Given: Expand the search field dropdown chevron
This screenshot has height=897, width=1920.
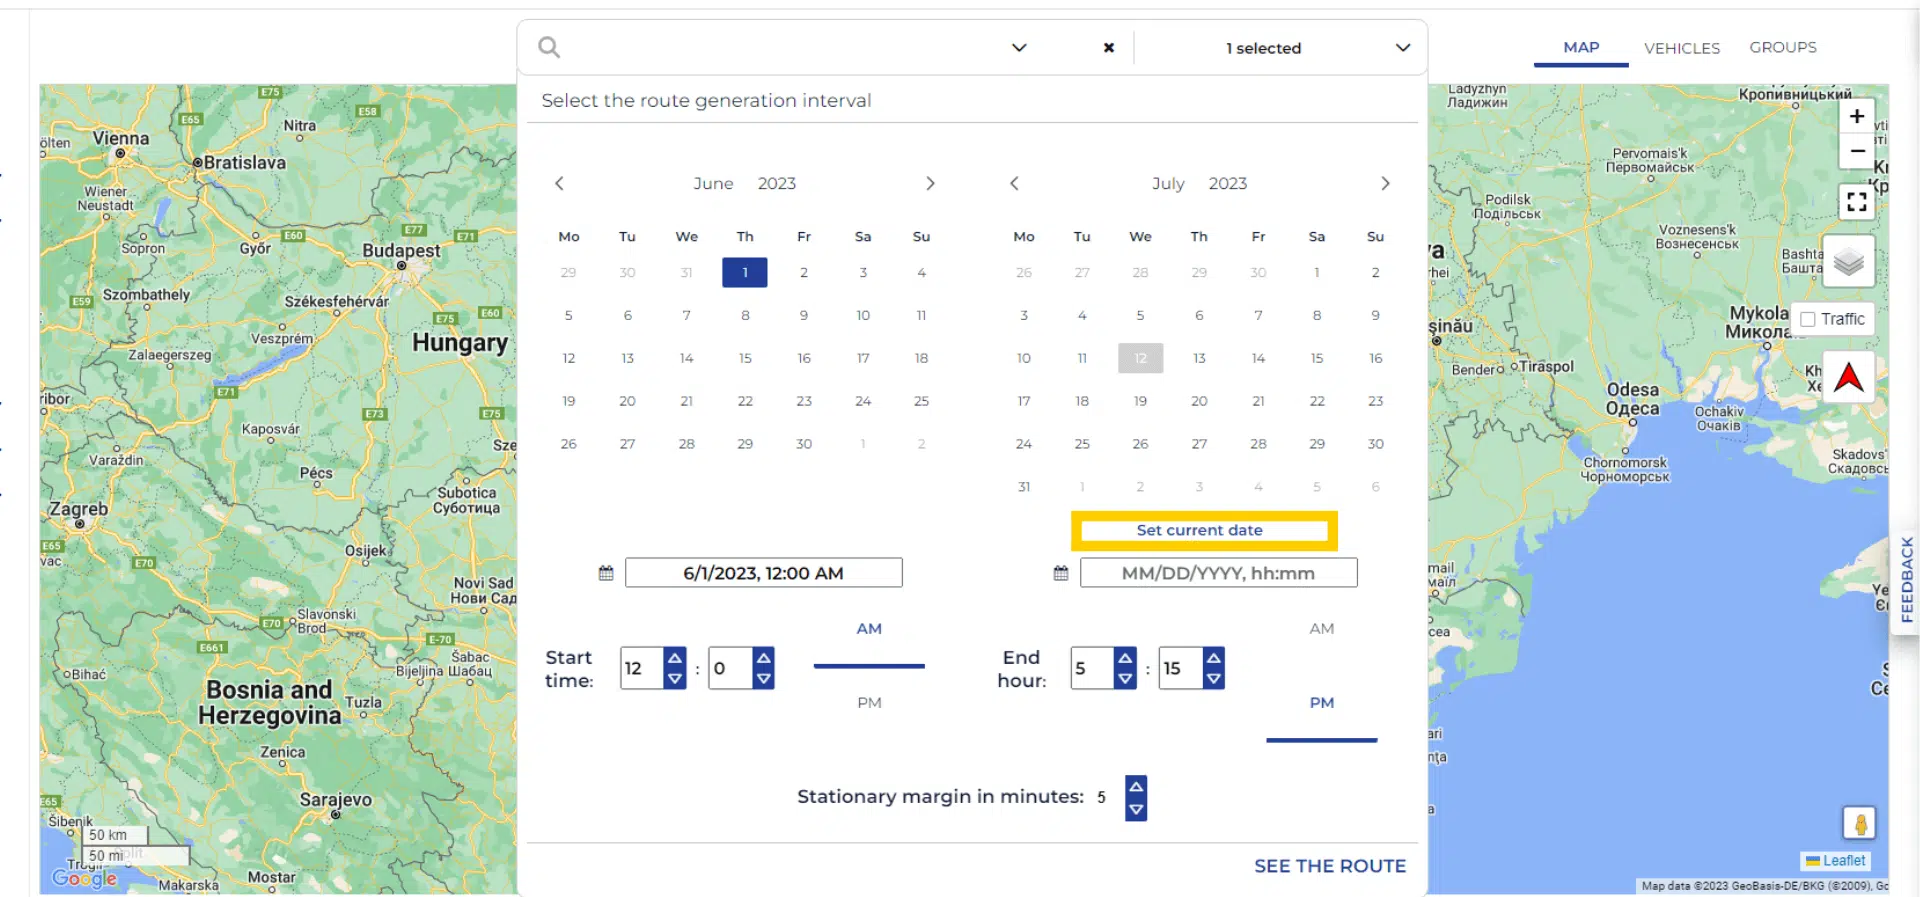Looking at the screenshot, I should point(1019,47).
